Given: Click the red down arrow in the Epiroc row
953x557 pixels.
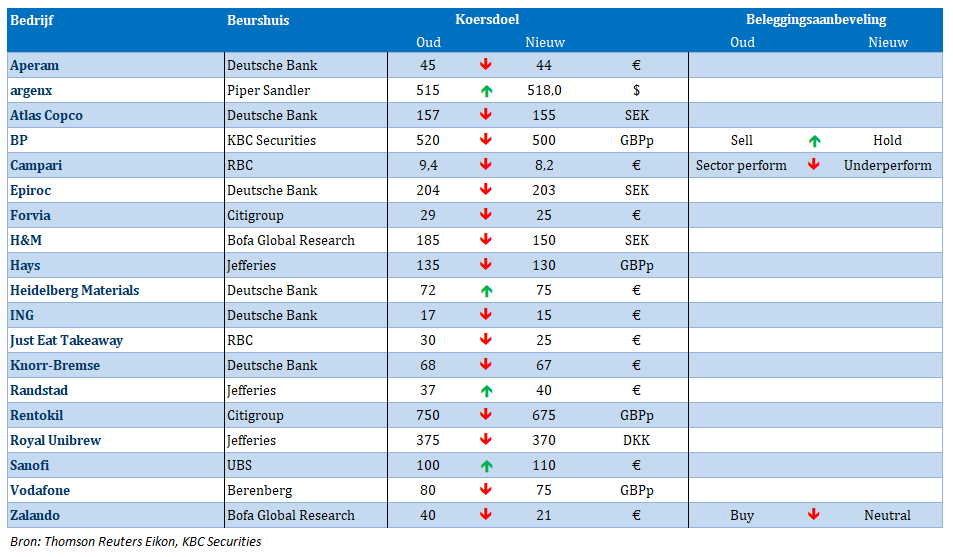Looking at the screenshot, I should 486,189.
